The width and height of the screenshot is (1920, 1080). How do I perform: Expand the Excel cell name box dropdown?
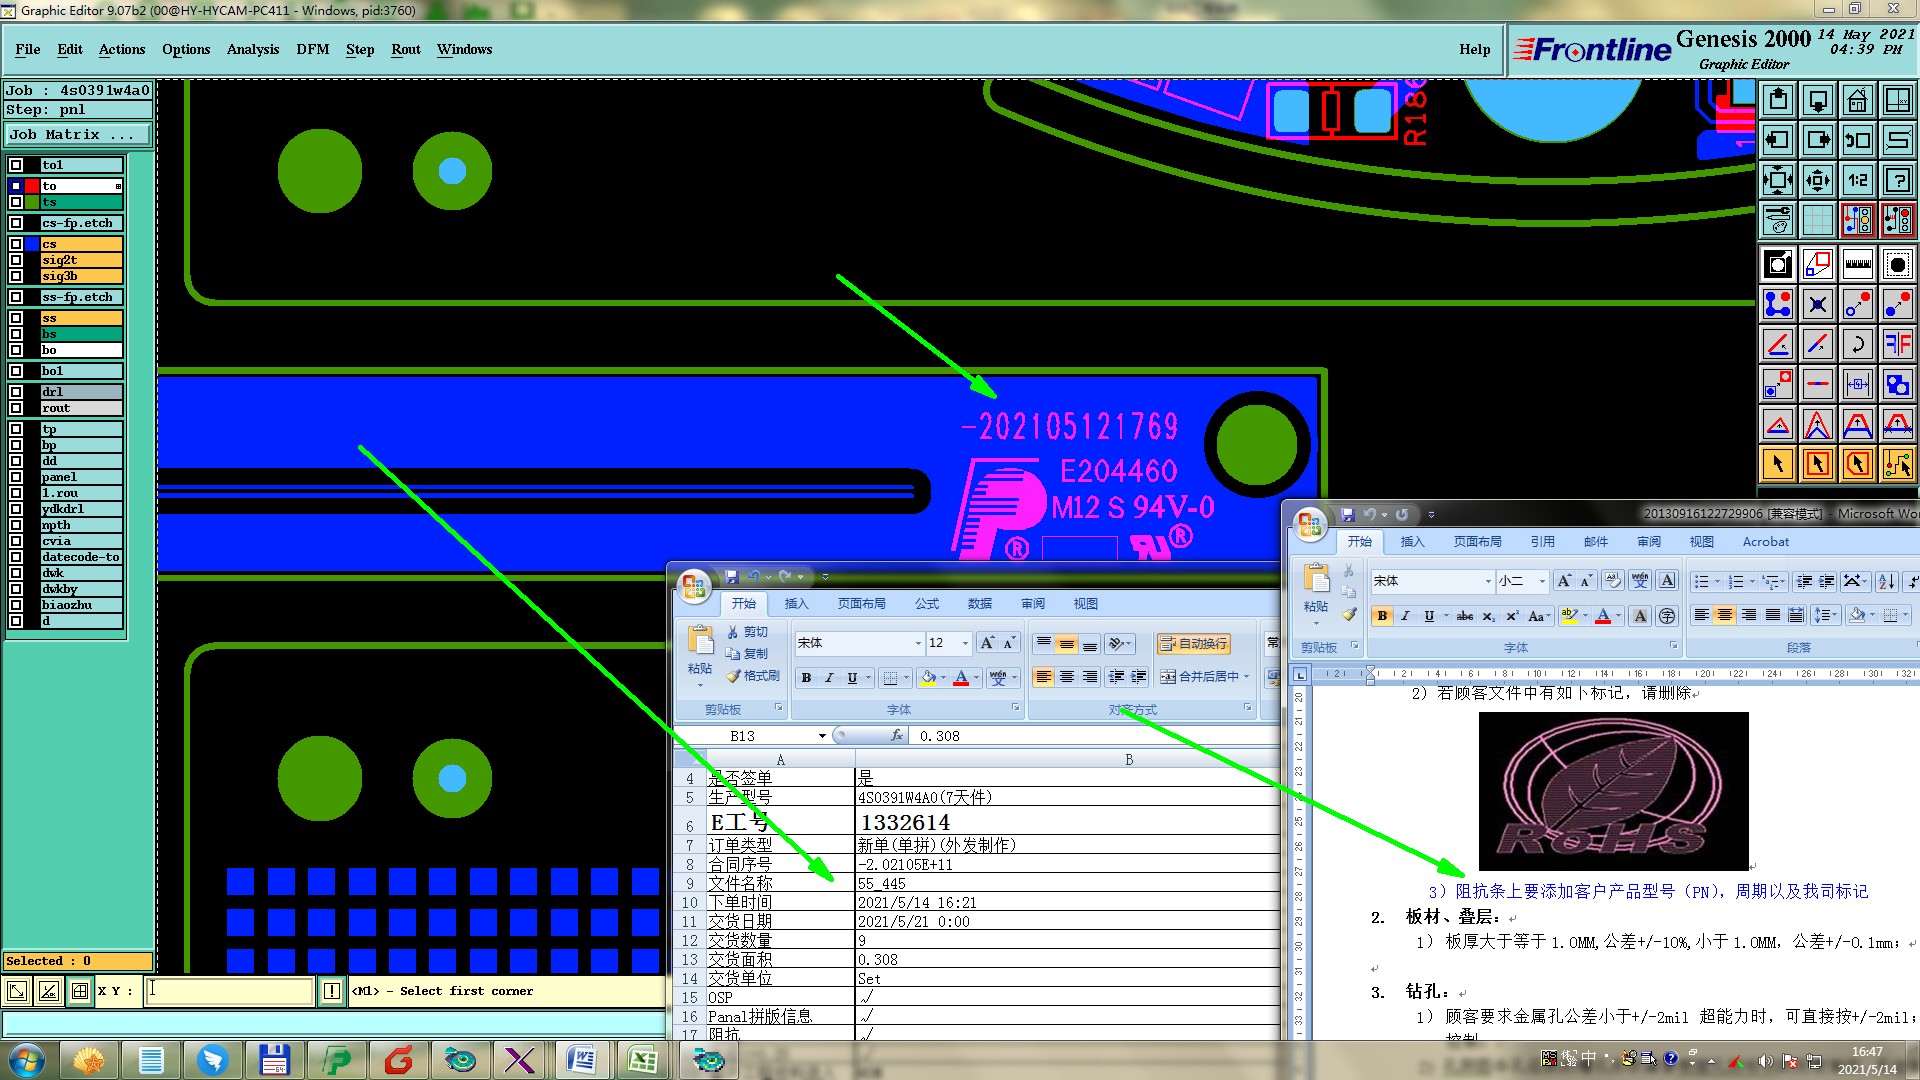click(x=822, y=736)
